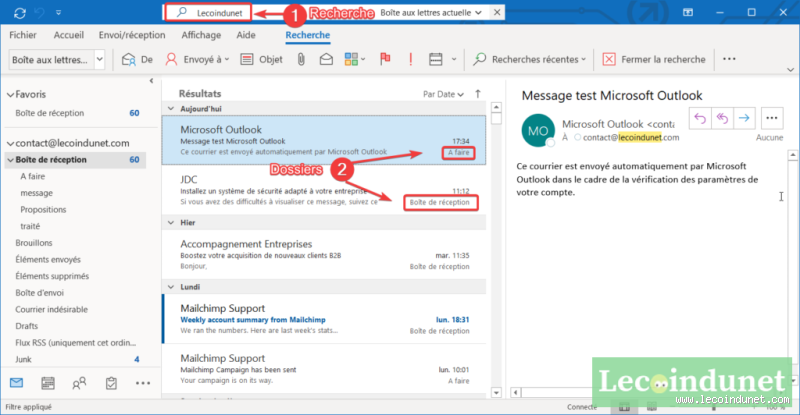This screenshot has height=415, width=800.
Task: Open Mailchimp Weekly account summary email
Action: 324,319
